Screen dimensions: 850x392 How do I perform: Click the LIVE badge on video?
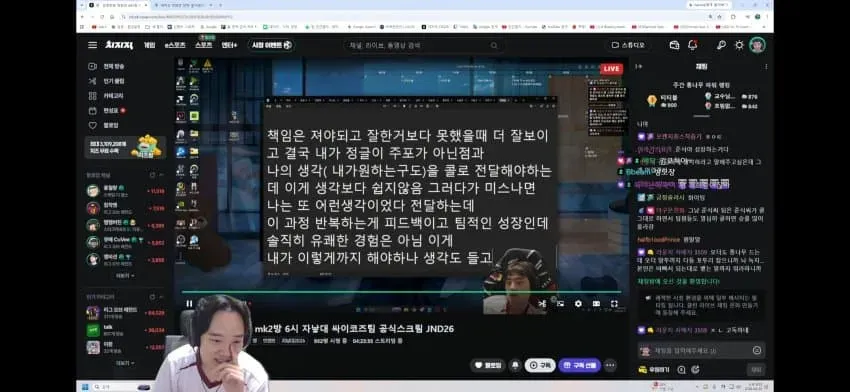tap(611, 69)
